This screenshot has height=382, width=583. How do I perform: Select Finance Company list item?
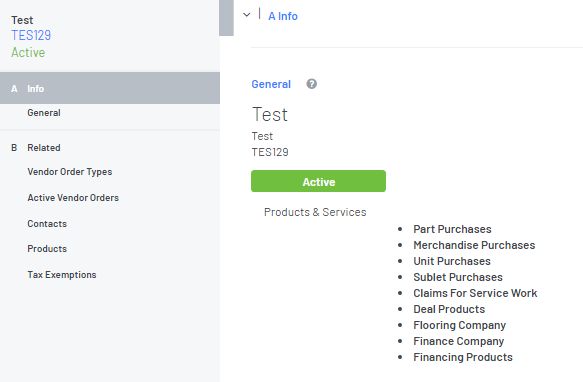(x=459, y=341)
